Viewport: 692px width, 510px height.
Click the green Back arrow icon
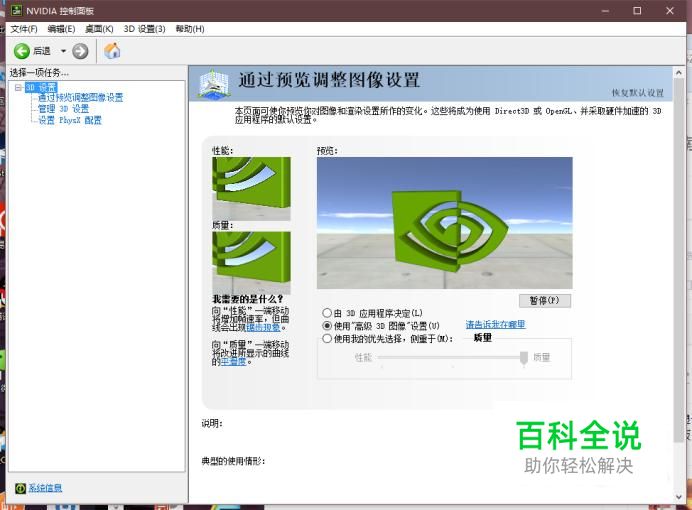click(x=22, y=51)
